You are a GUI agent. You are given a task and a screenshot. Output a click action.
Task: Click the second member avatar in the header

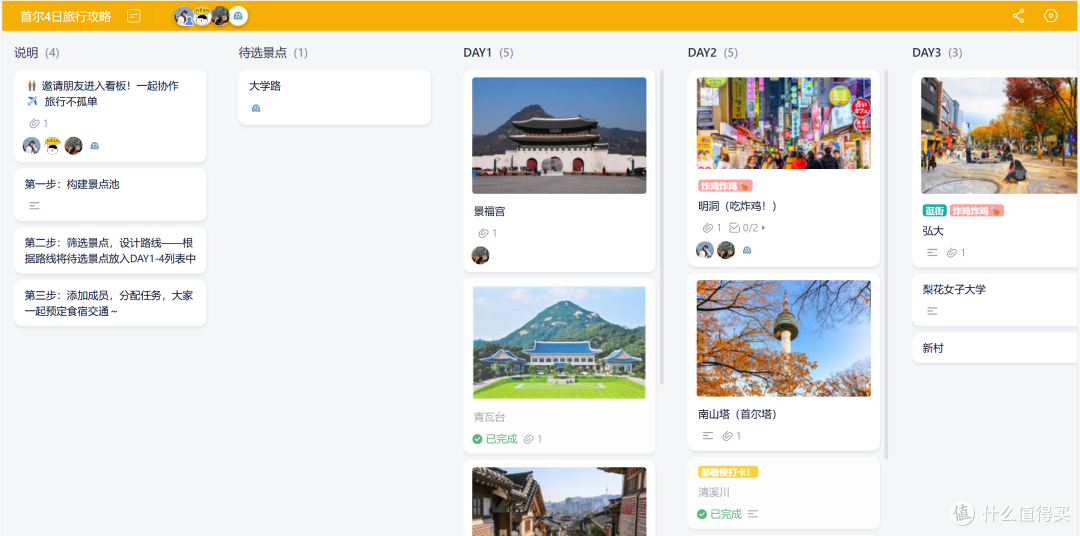click(201, 16)
